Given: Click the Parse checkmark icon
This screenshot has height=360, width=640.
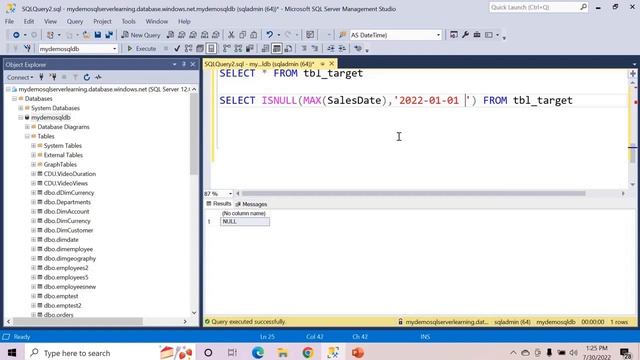Looking at the screenshot, I should click(x=177, y=49).
